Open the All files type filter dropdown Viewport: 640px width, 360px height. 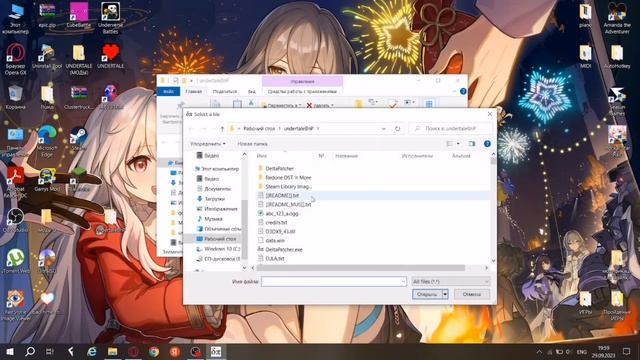tap(450, 281)
